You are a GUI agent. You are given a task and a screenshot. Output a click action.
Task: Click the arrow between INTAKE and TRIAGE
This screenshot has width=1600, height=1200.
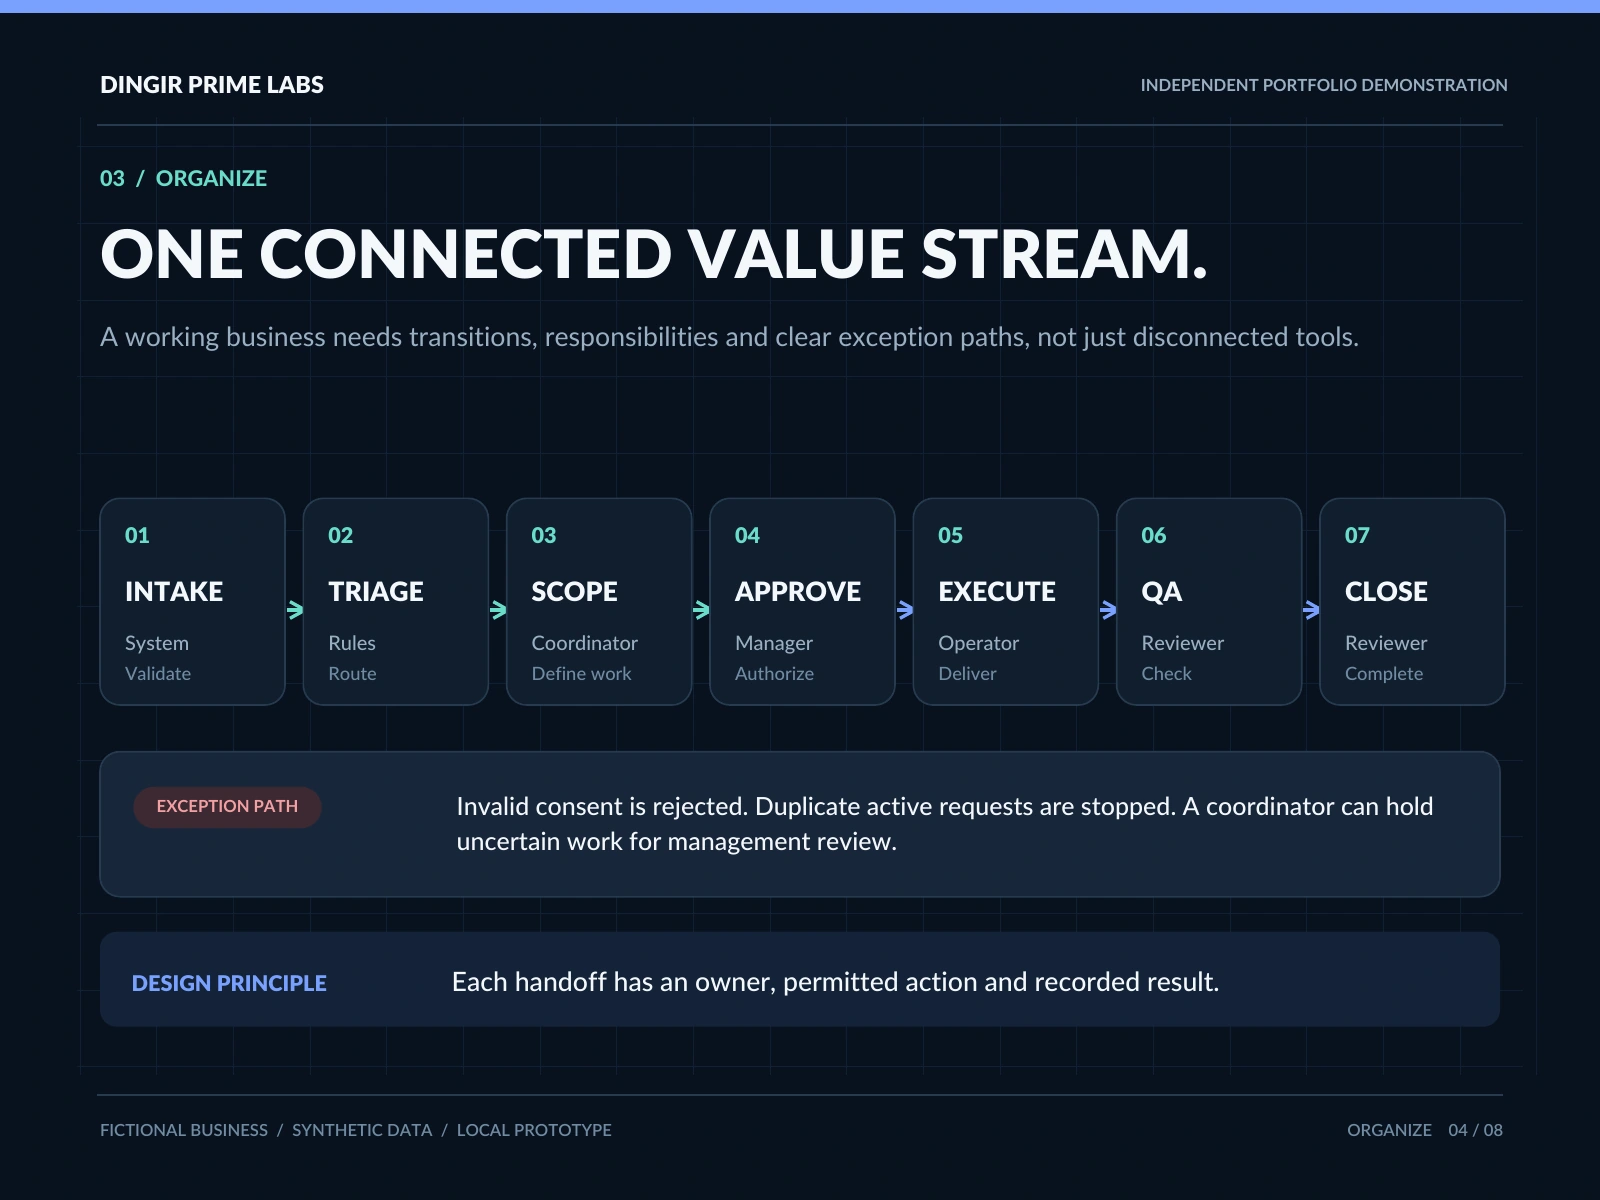pyautogui.click(x=295, y=610)
